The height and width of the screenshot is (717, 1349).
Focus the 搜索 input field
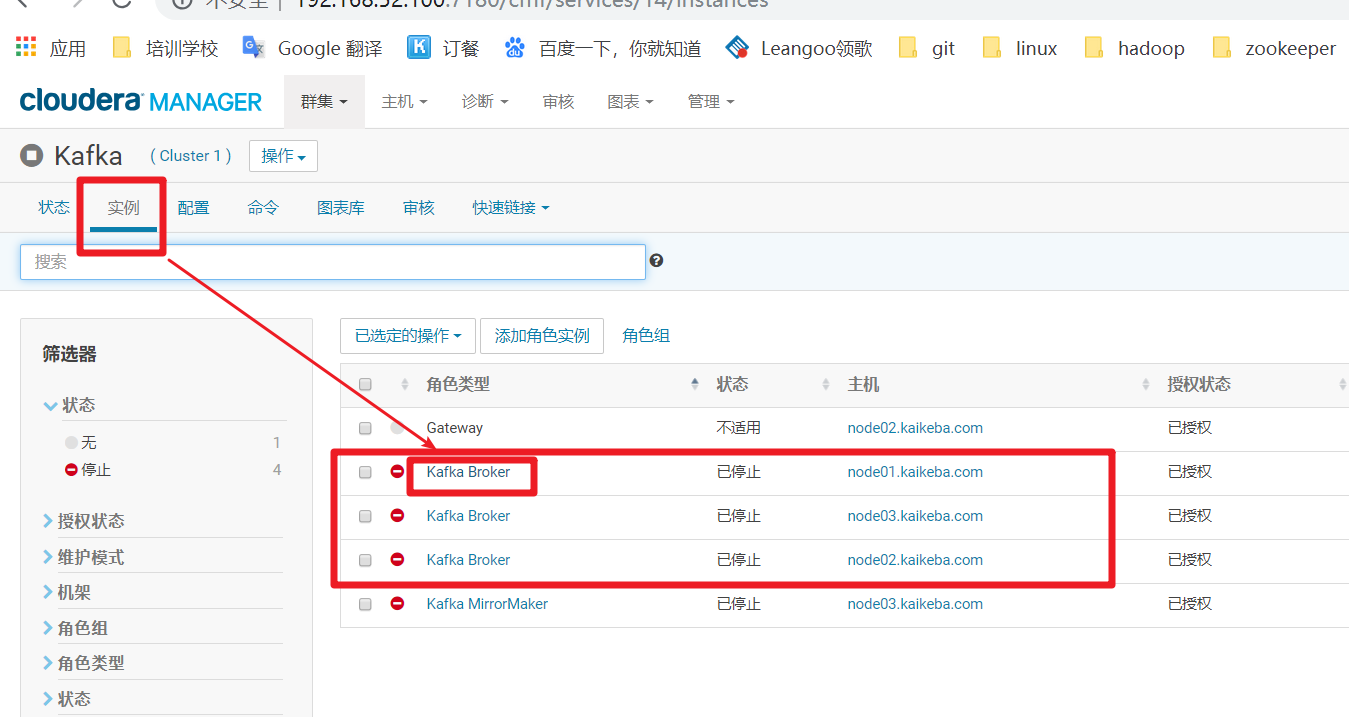click(x=333, y=261)
